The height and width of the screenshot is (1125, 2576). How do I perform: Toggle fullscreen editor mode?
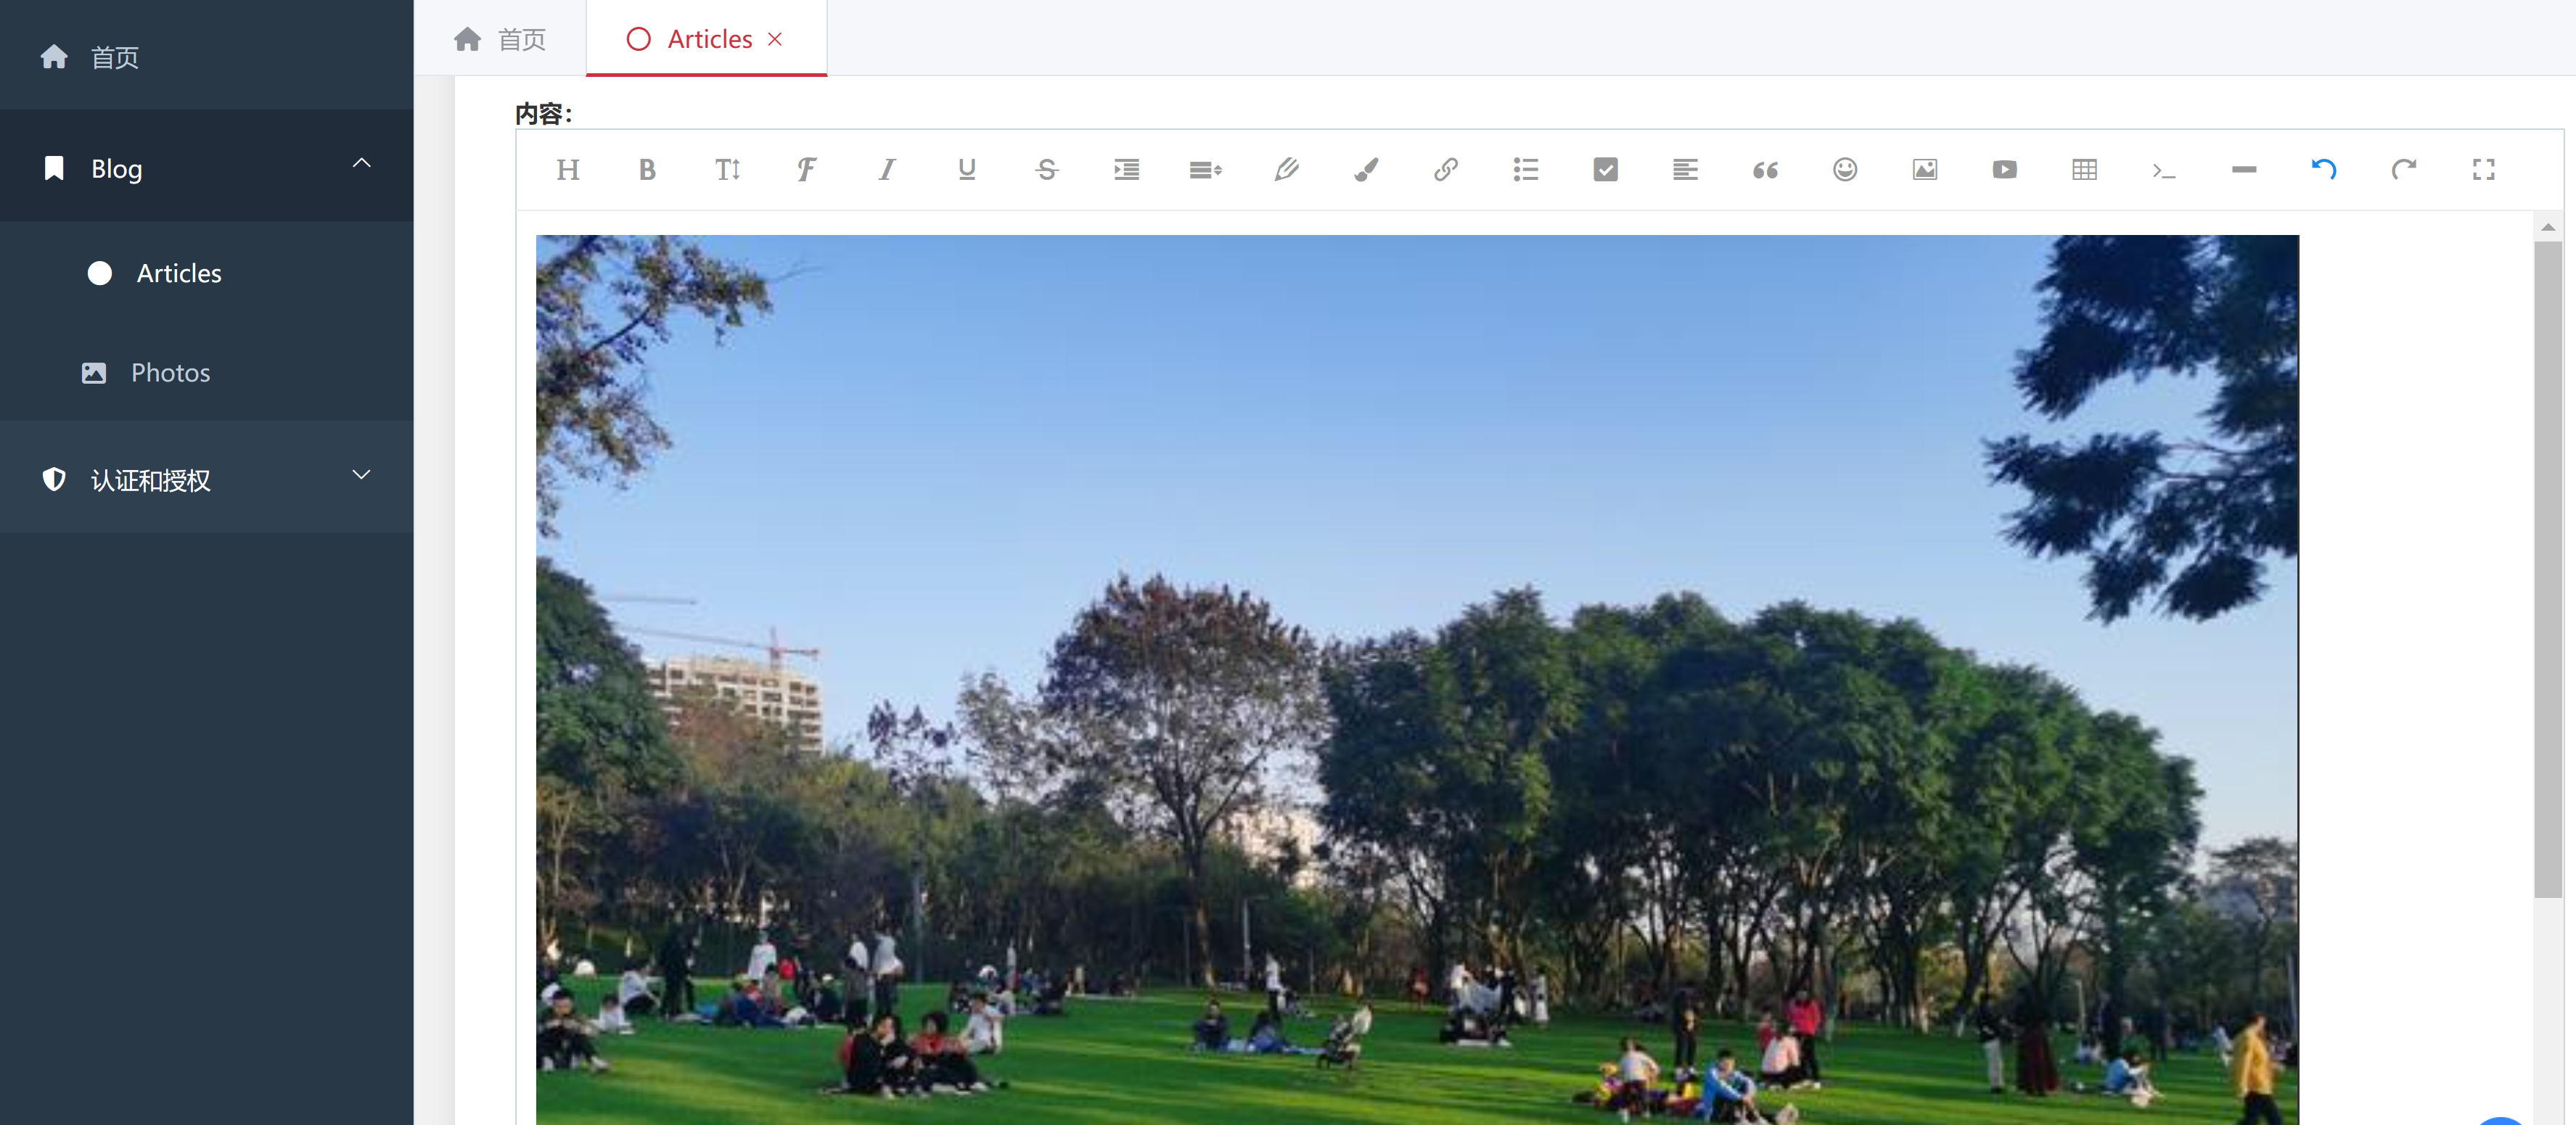tap(2484, 170)
